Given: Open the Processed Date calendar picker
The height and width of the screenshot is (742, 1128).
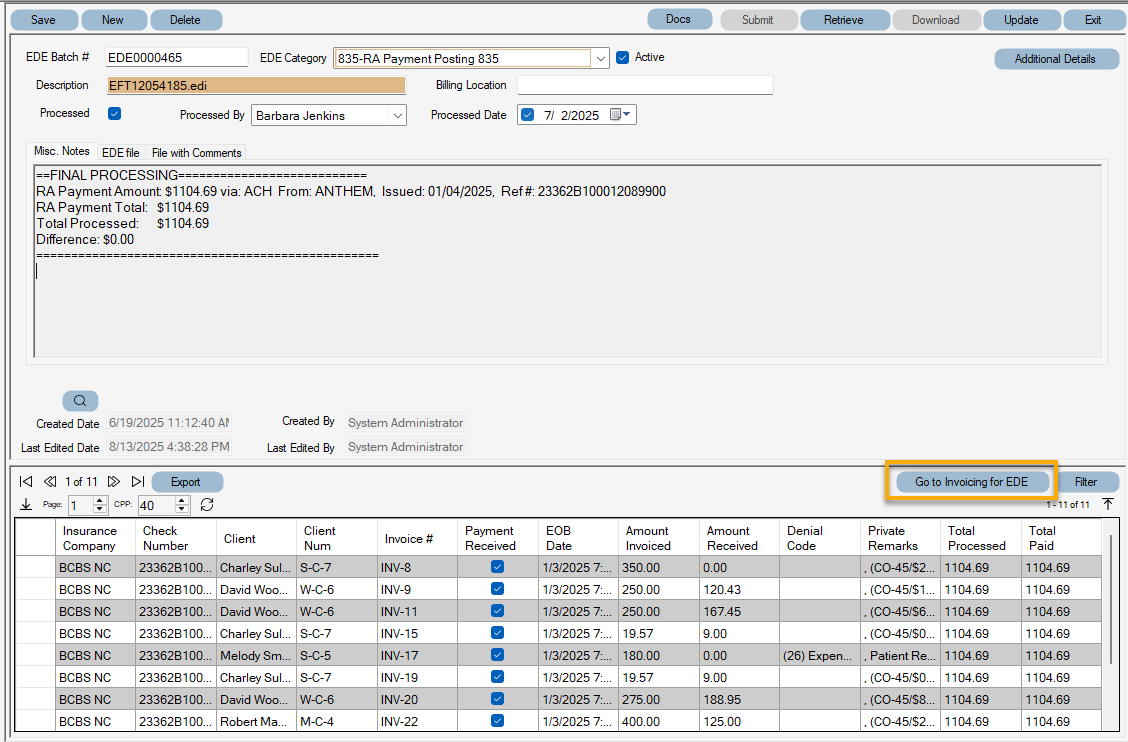Looking at the screenshot, I should (616, 114).
